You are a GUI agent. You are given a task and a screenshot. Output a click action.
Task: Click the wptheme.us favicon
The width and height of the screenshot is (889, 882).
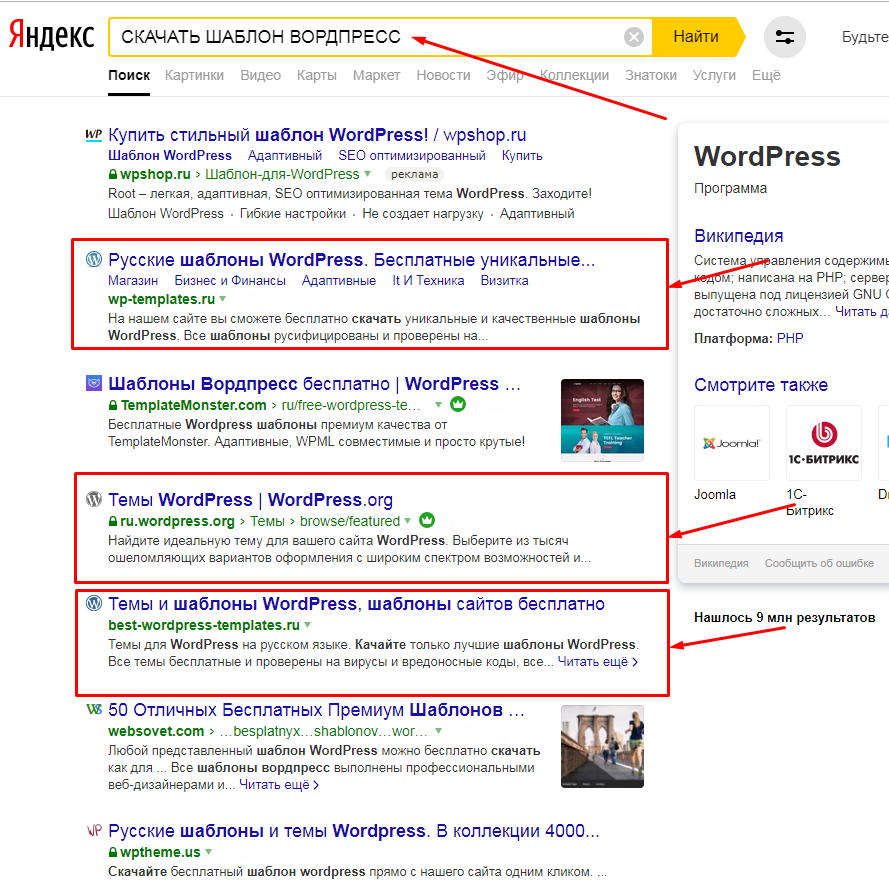pos(94,830)
